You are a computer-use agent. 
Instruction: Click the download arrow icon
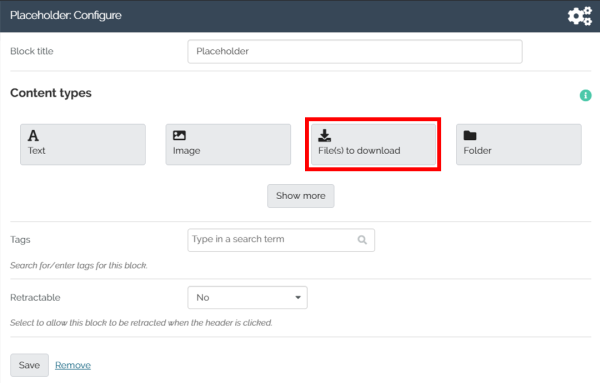coord(324,135)
